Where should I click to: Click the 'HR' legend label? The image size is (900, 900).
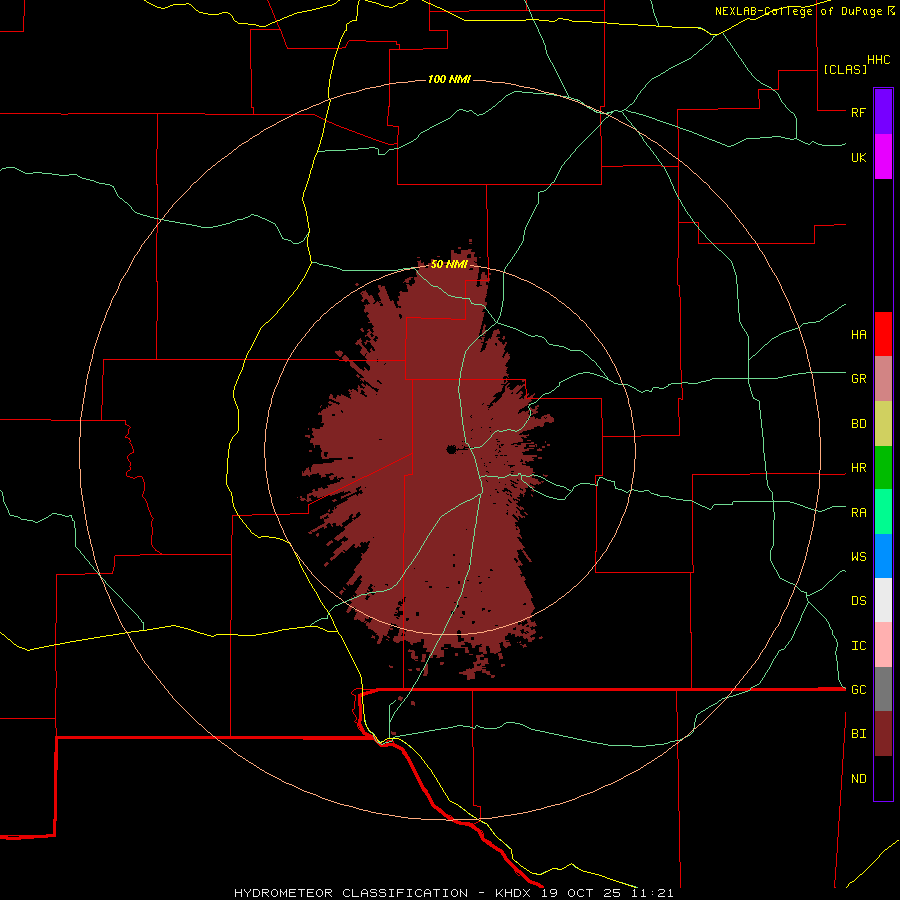click(858, 468)
